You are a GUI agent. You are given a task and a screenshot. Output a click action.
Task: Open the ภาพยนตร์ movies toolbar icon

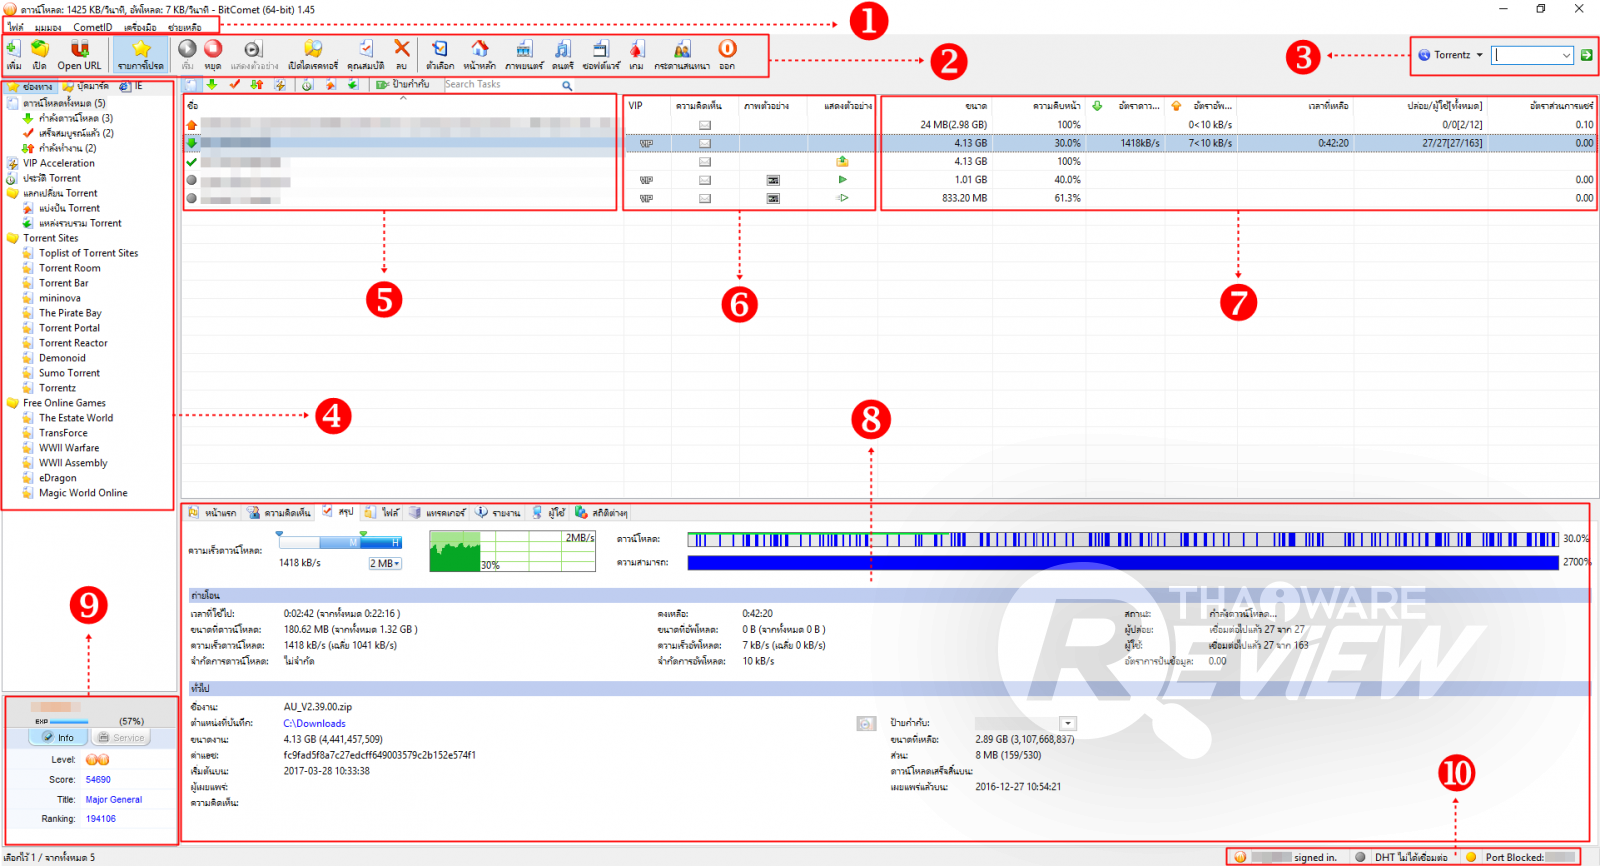pyautogui.click(x=524, y=54)
